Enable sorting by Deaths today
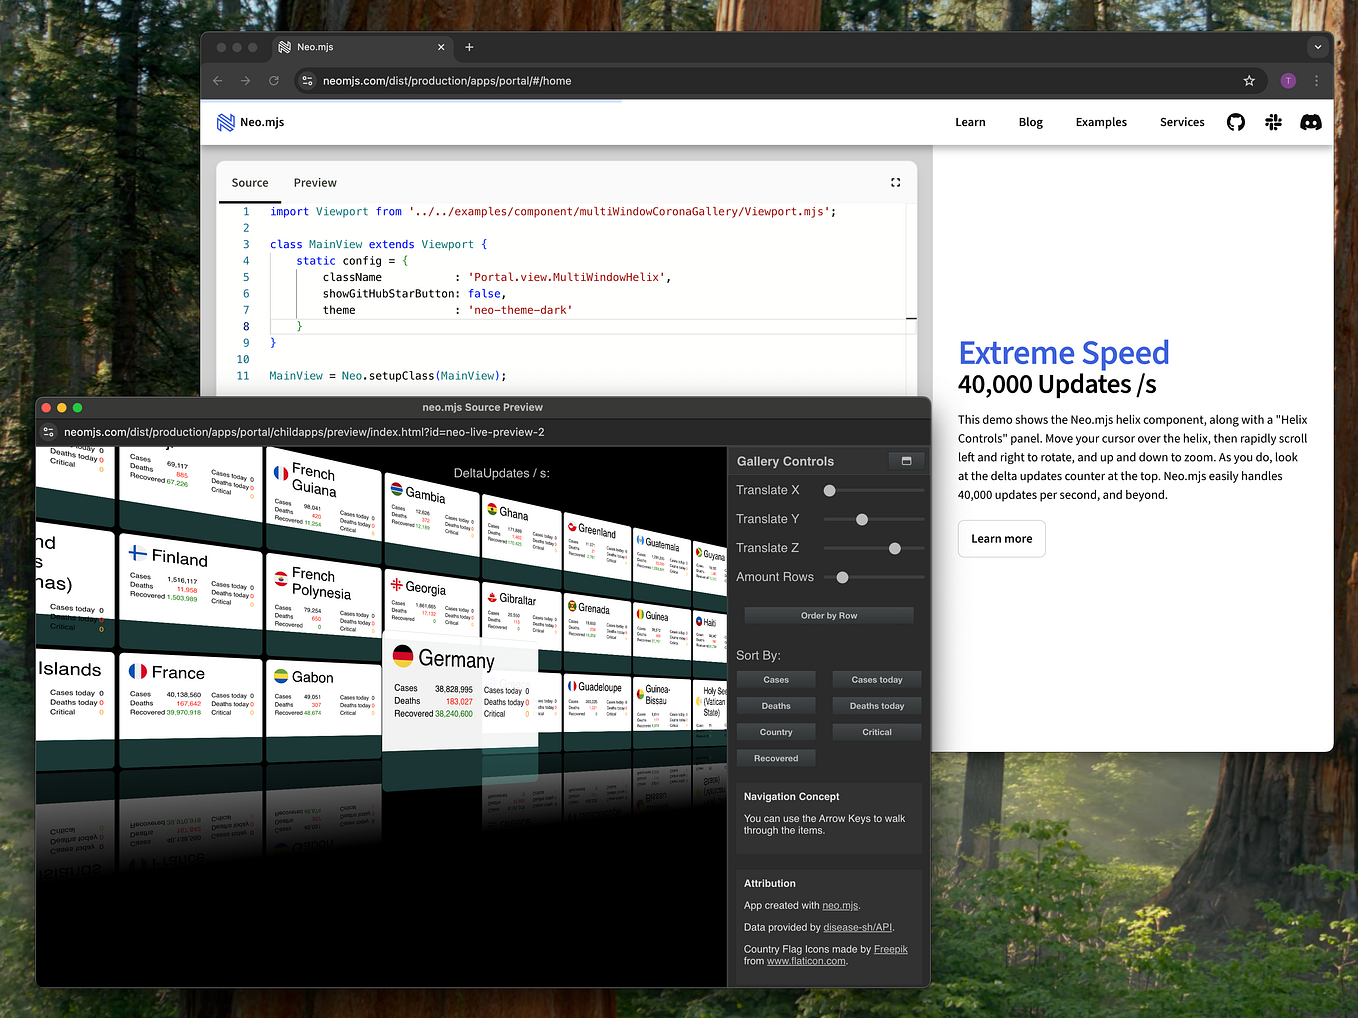This screenshot has height=1018, width=1358. 876,705
